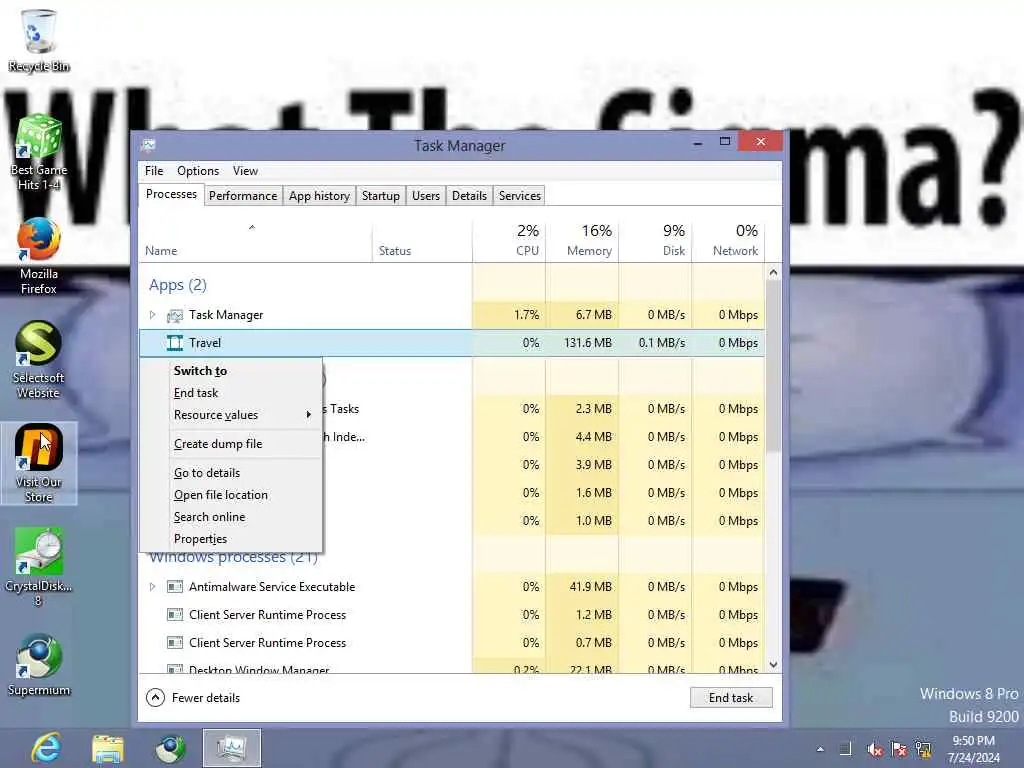Click the taskbar clock showing 9:50 PM
This screenshot has height=768, width=1024.
point(973,749)
